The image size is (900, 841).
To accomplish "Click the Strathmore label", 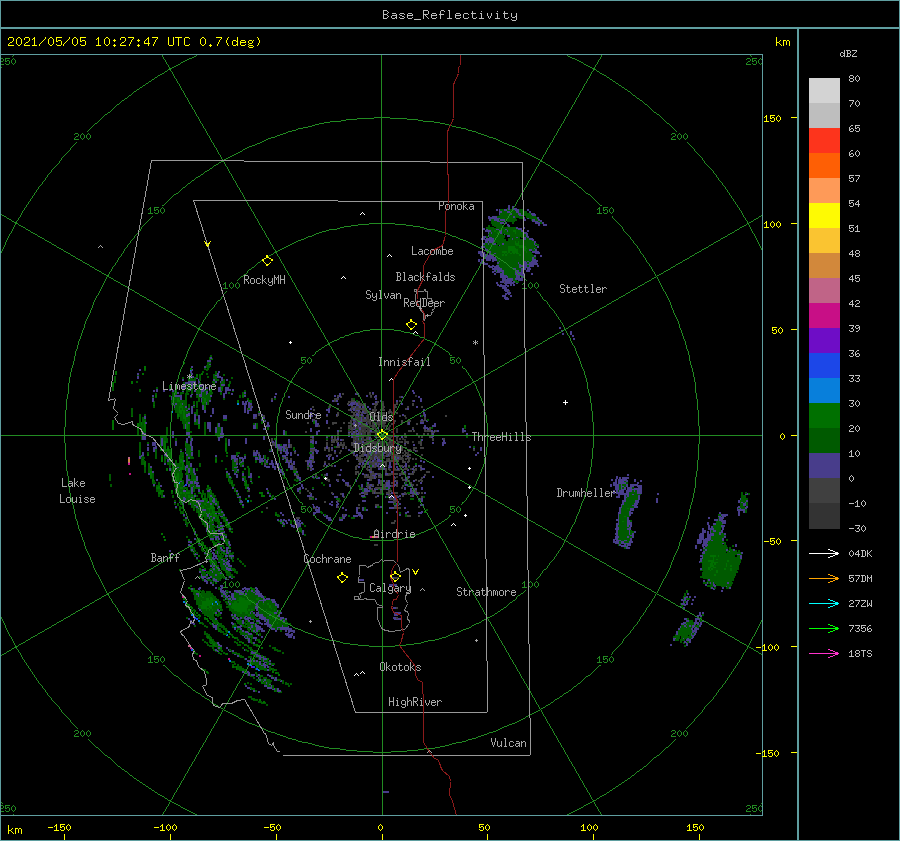I will (486, 592).
